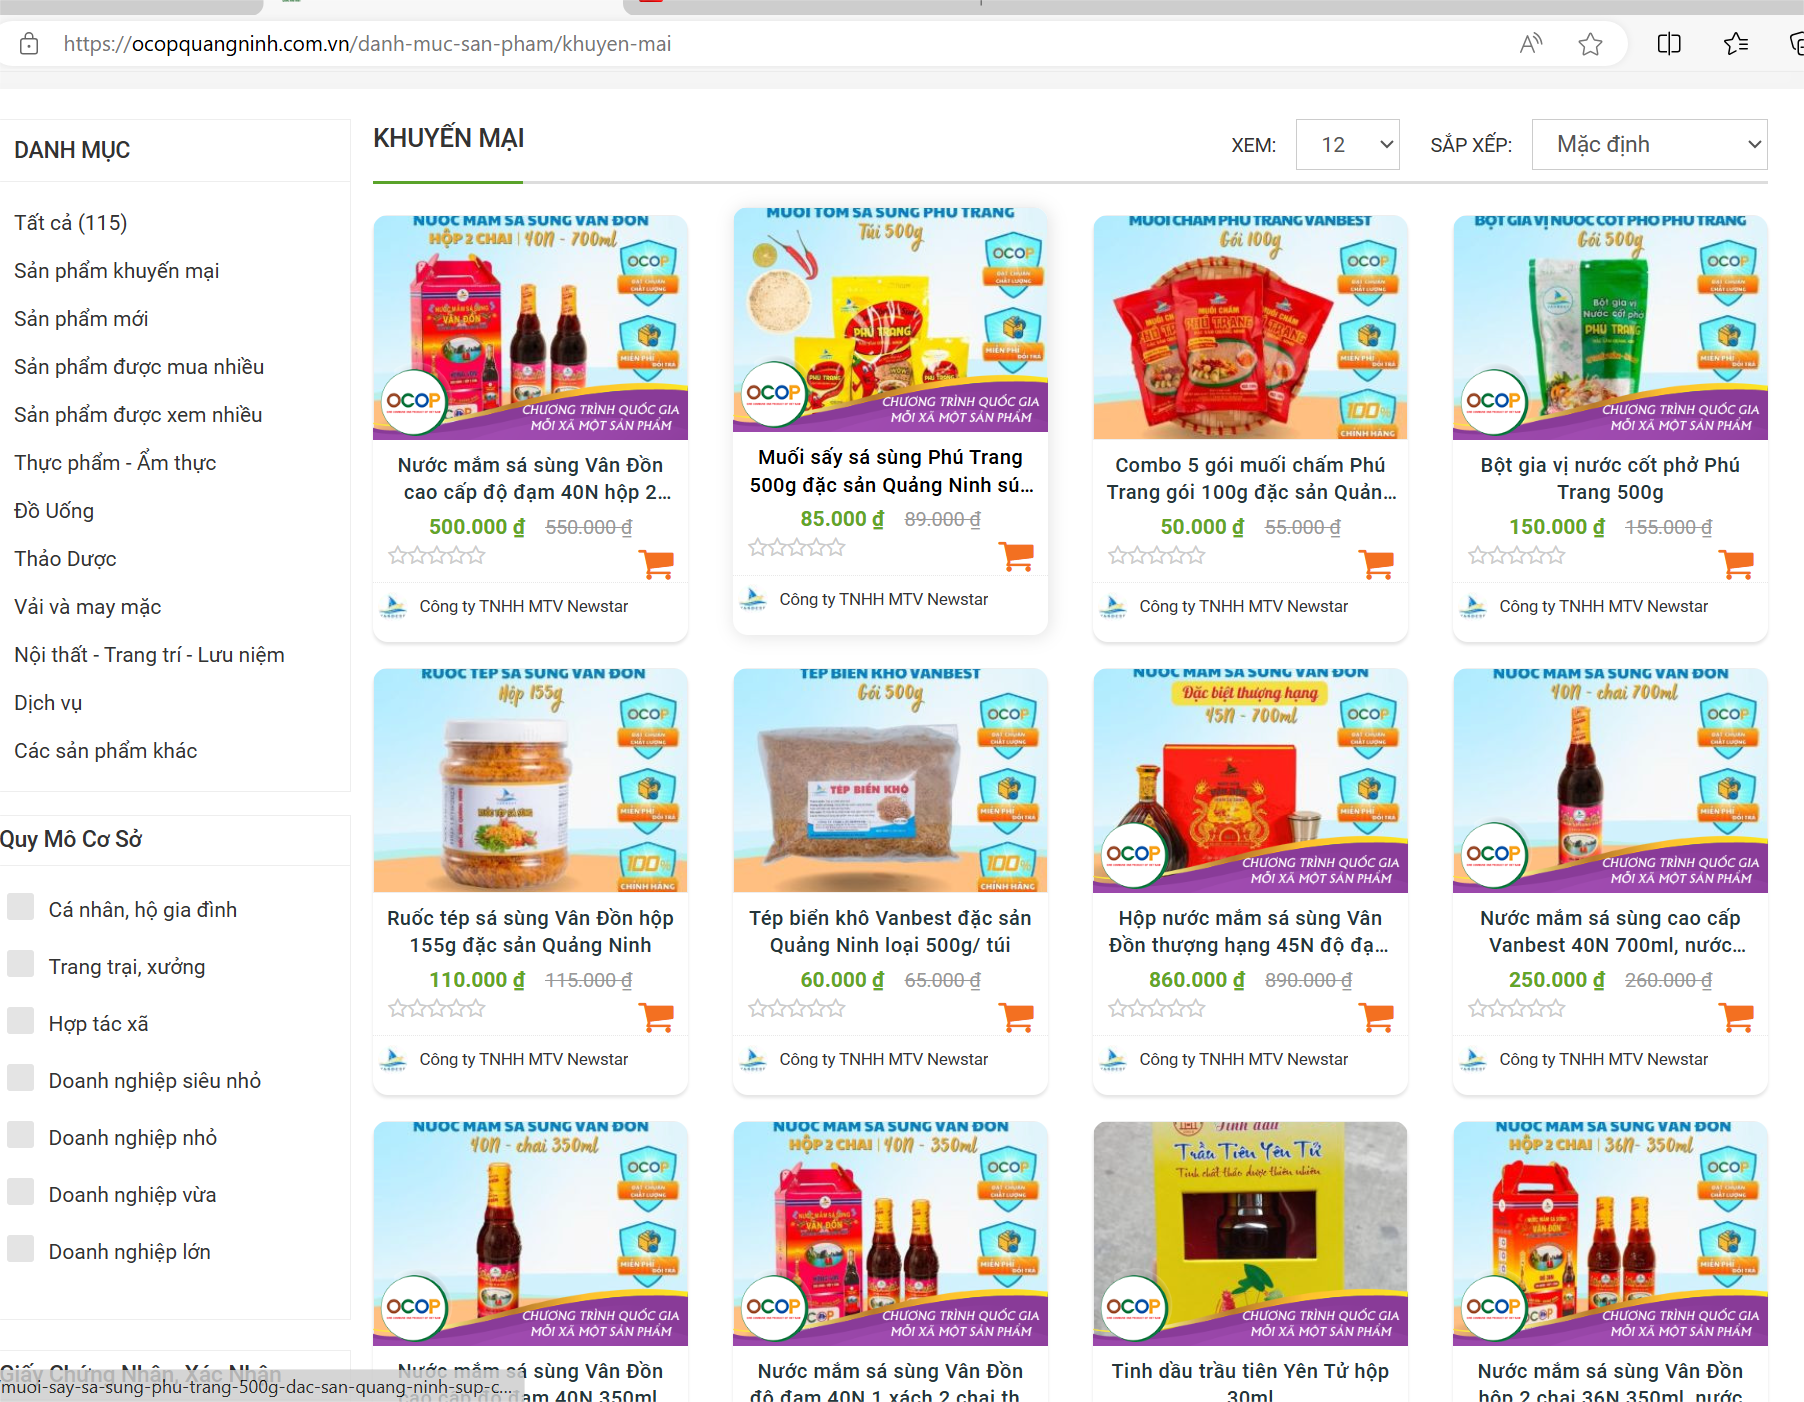Open browser split screen icon

(x=1669, y=44)
